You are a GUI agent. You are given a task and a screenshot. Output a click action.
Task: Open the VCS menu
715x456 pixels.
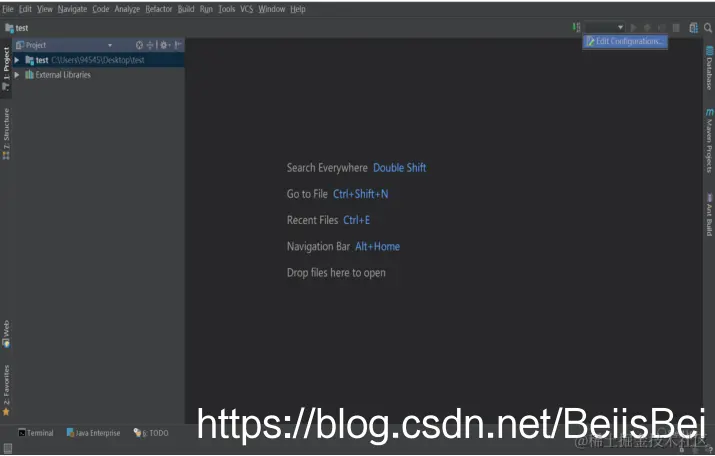tap(247, 9)
